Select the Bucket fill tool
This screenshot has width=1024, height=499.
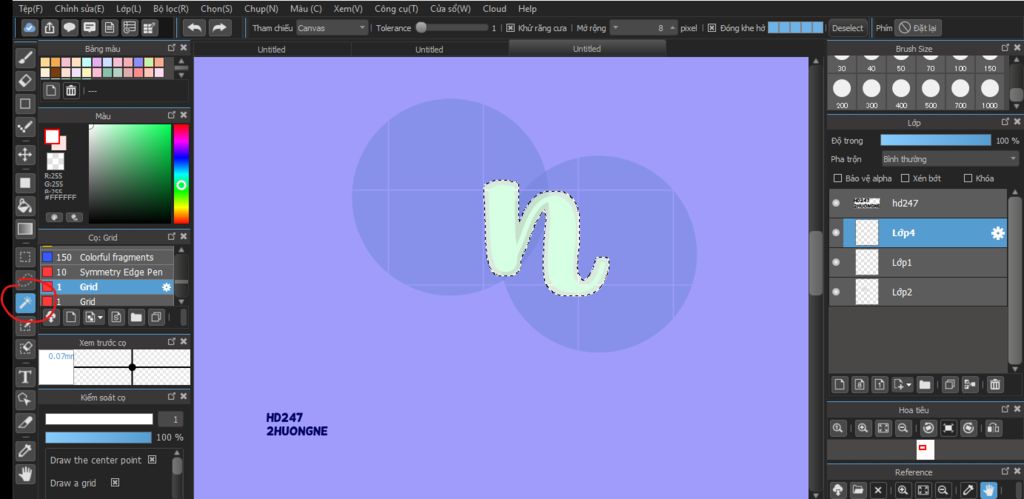25,206
